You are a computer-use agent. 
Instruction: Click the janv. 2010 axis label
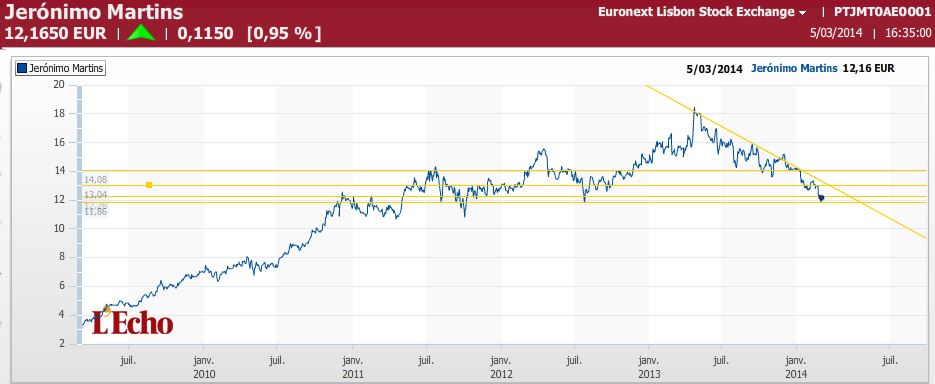pyautogui.click(x=203, y=367)
